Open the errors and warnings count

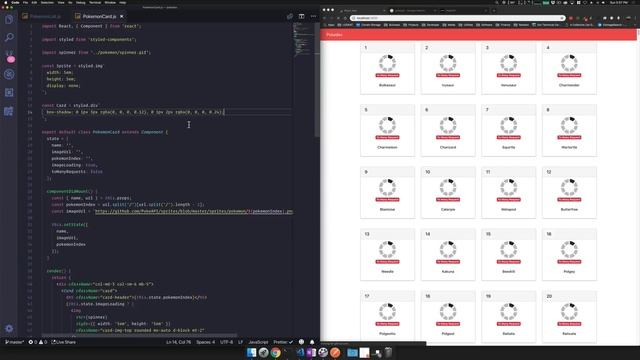38,342
